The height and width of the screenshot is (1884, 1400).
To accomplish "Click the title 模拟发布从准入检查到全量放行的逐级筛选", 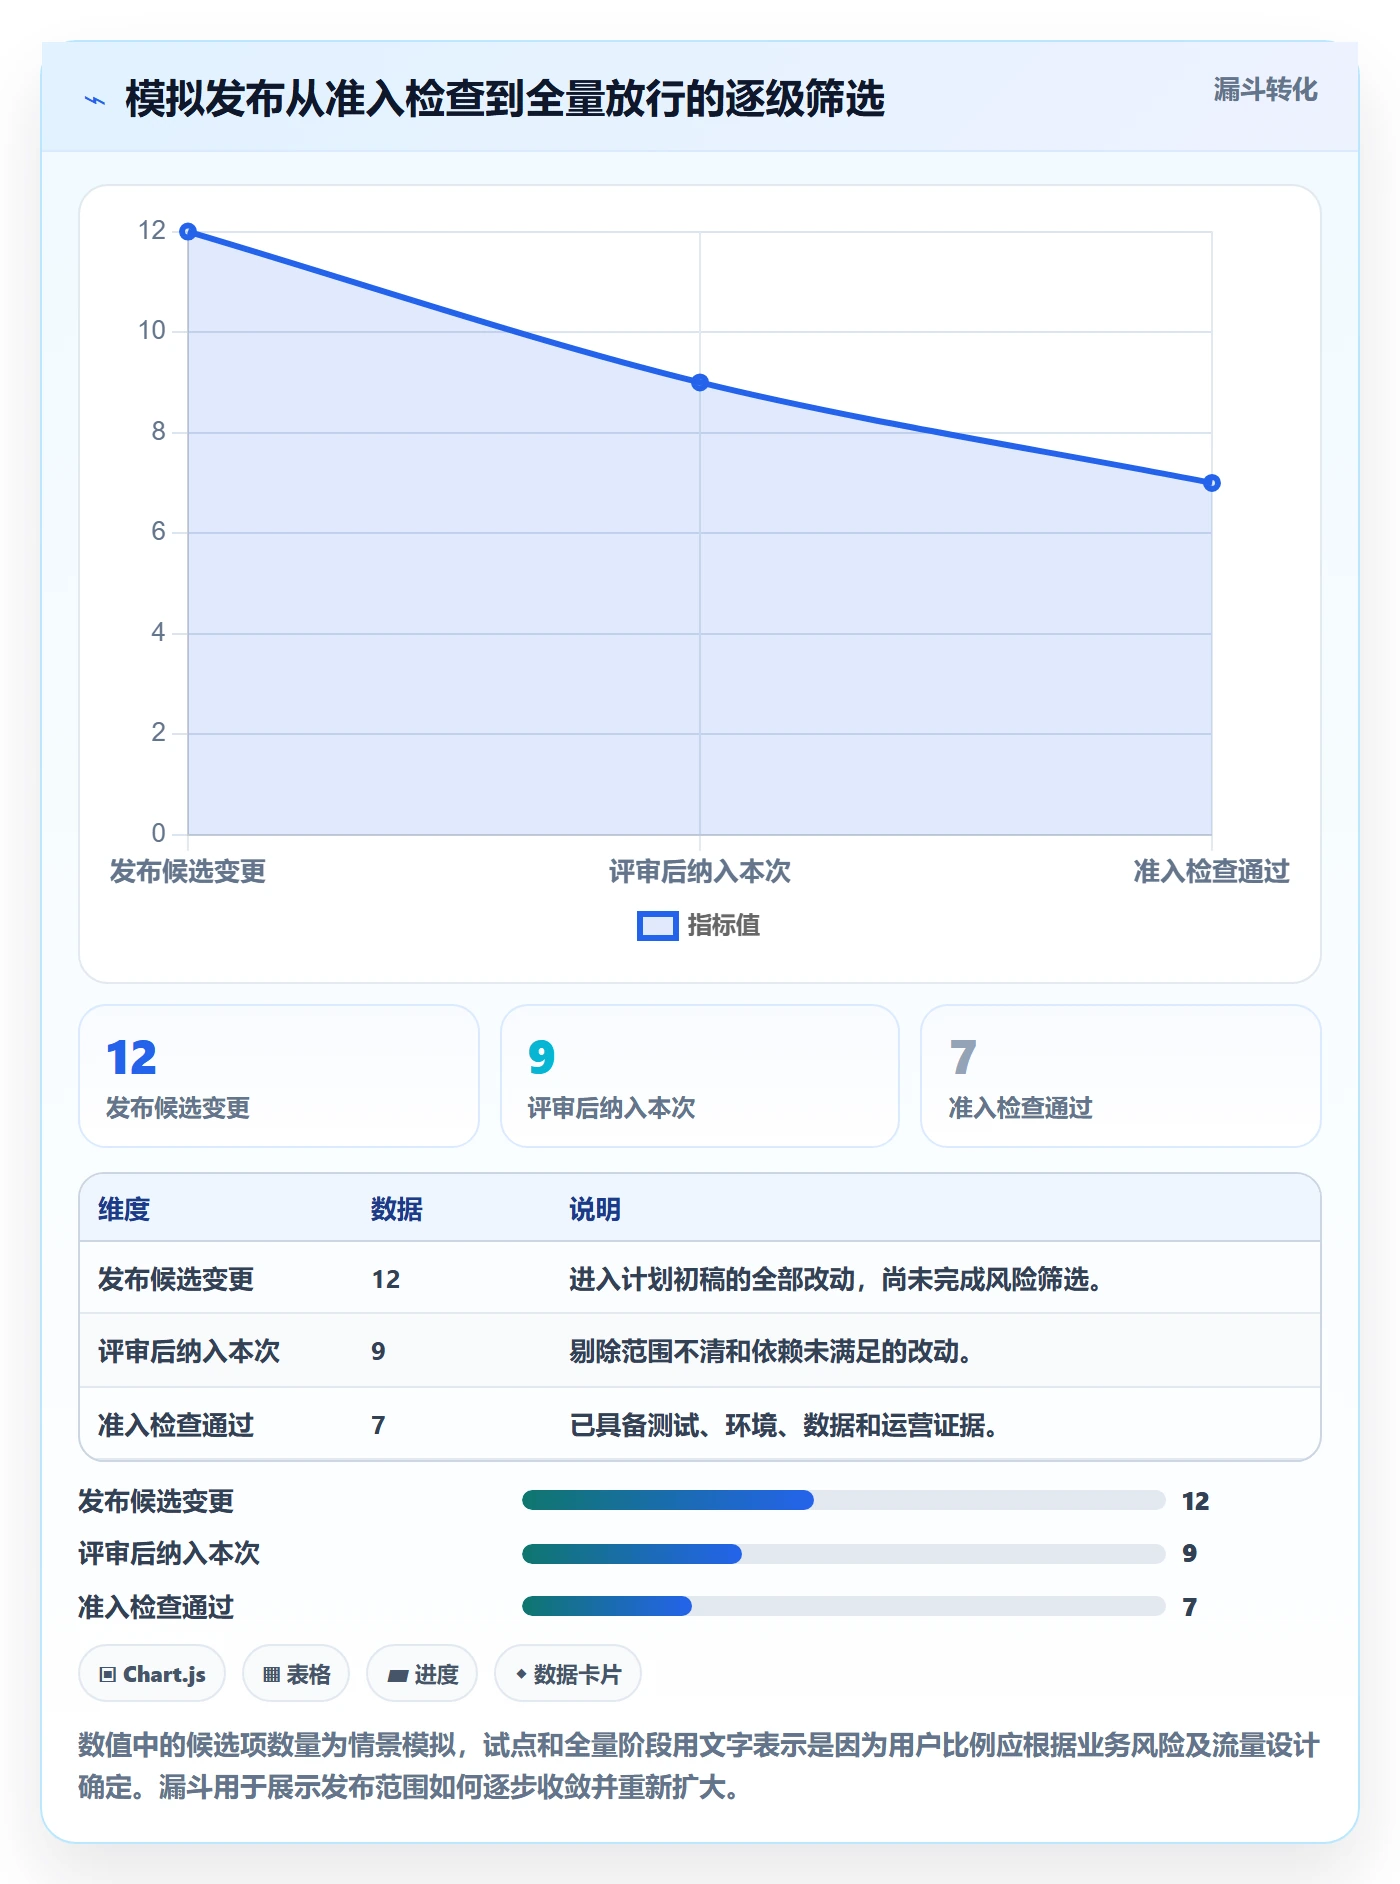I will tap(505, 99).
